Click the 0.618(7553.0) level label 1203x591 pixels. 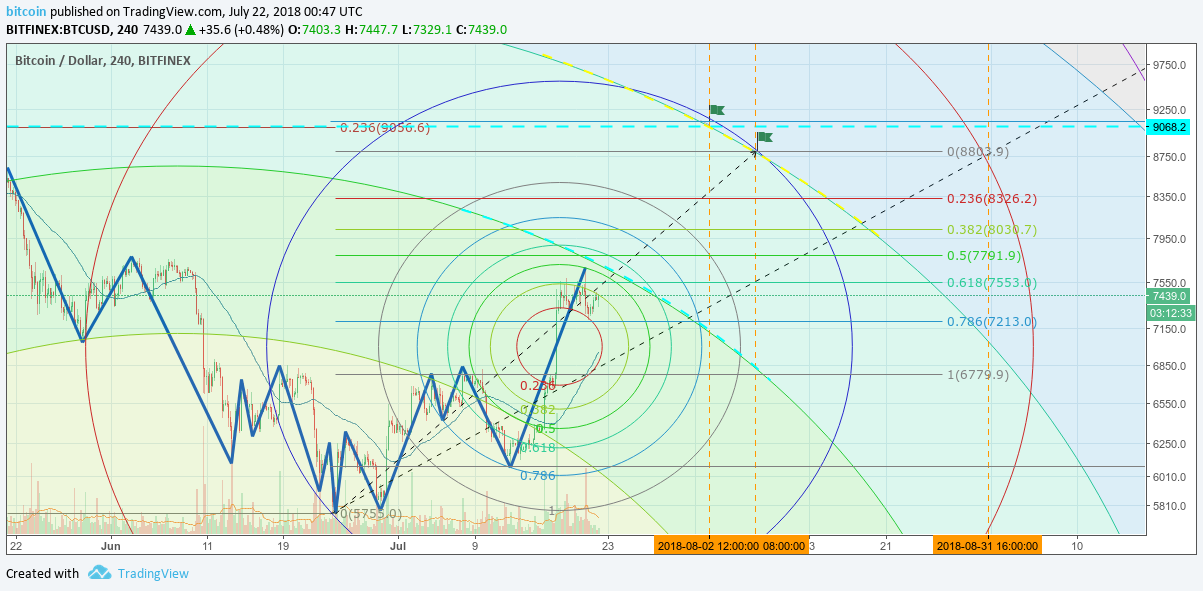(x=991, y=283)
